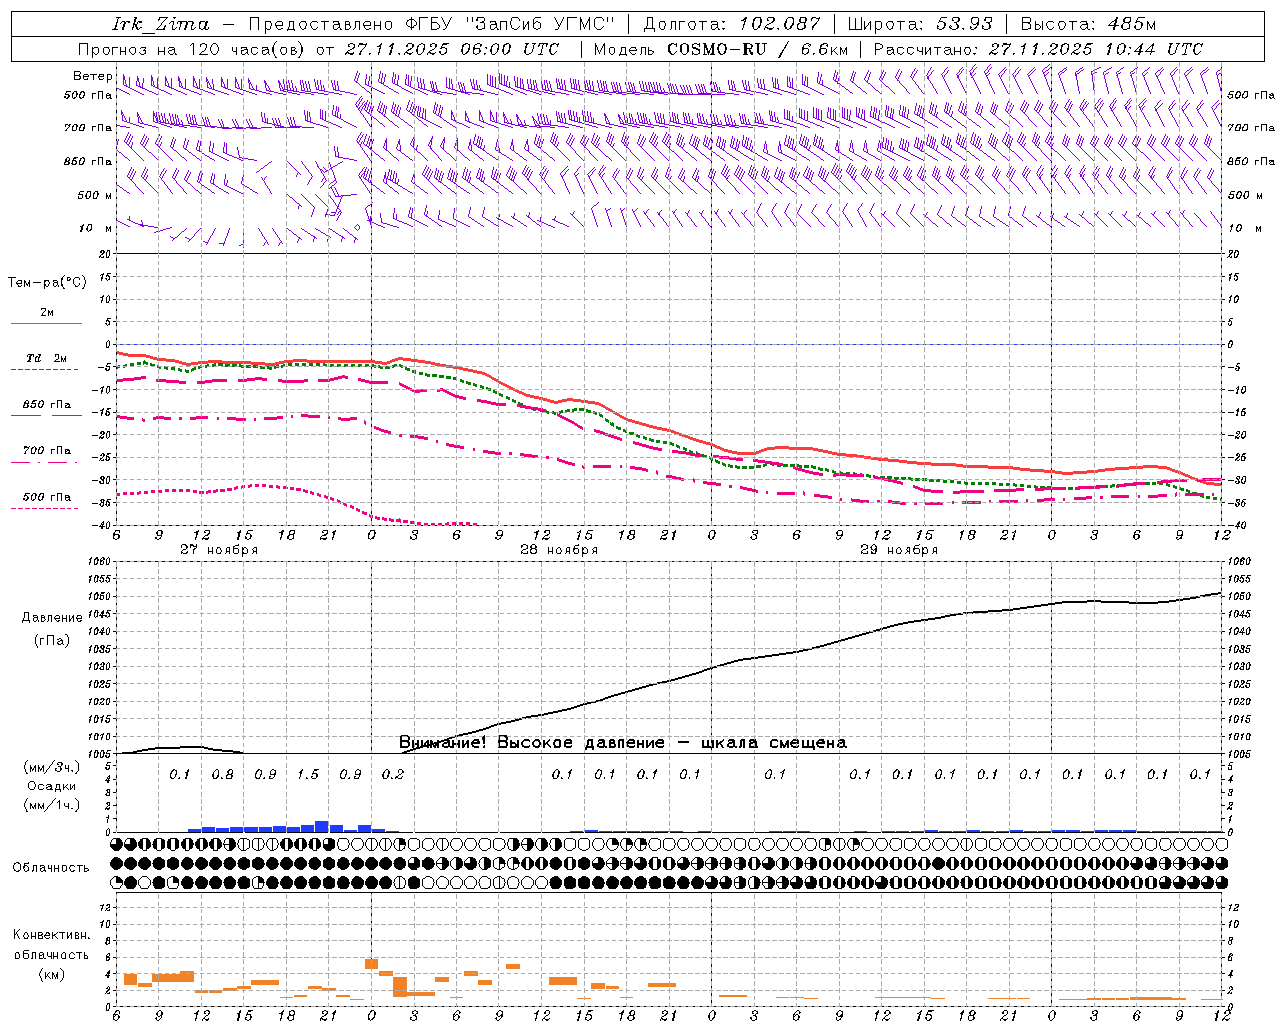Click the "850 гПа" temperature legend entry
The height and width of the screenshot is (1024, 1280).
47,405
